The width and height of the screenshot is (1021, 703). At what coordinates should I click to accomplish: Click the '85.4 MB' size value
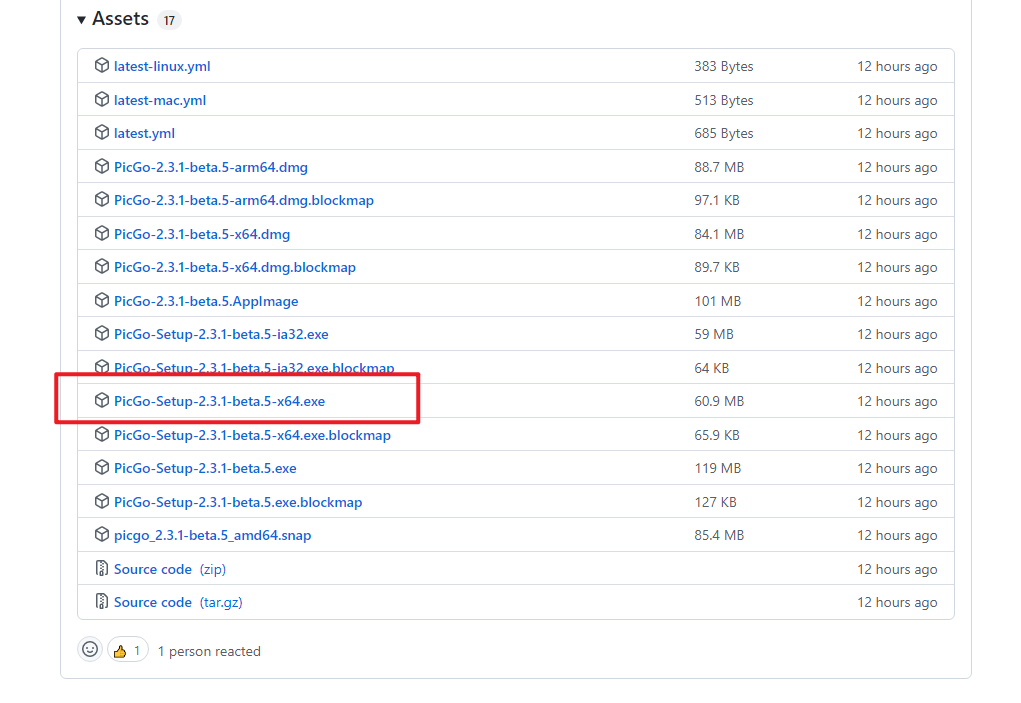coord(719,536)
